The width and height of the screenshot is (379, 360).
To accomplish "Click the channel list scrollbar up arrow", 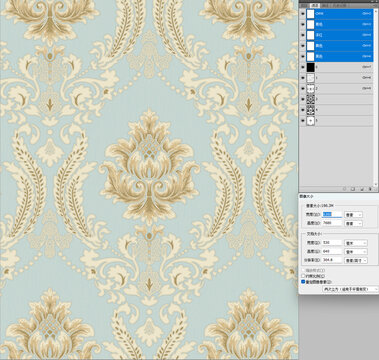I will 376,10.
